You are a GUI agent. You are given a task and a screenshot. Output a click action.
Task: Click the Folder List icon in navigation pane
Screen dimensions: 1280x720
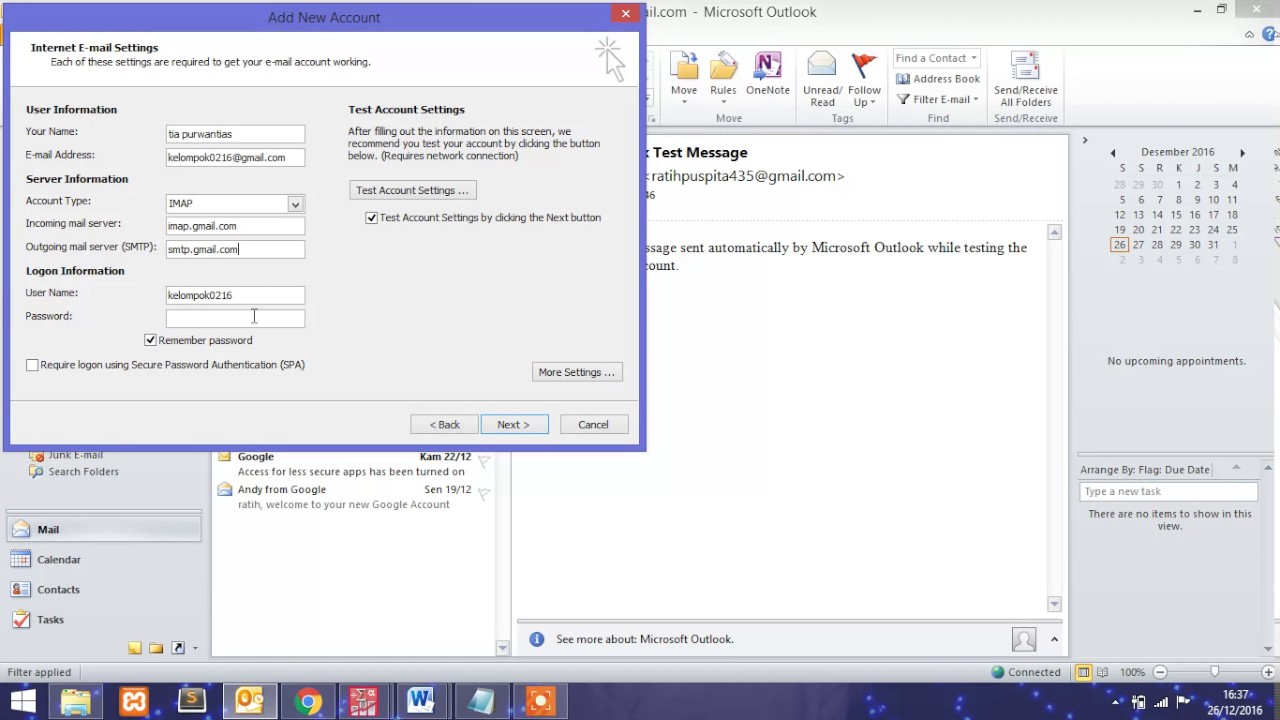[156, 648]
